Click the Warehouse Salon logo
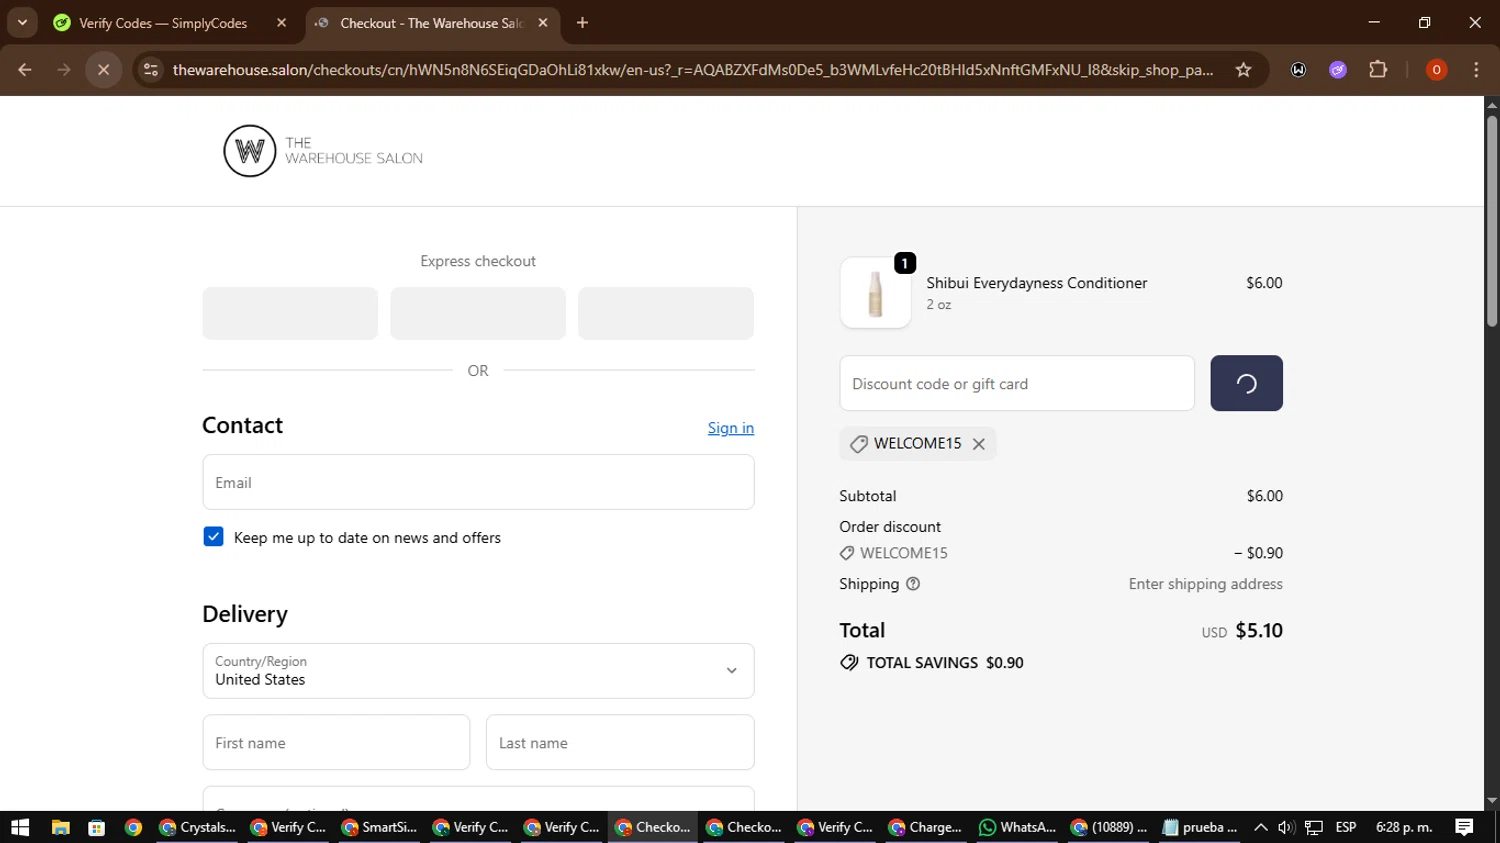Image resolution: width=1500 pixels, height=843 pixels. tap(323, 151)
